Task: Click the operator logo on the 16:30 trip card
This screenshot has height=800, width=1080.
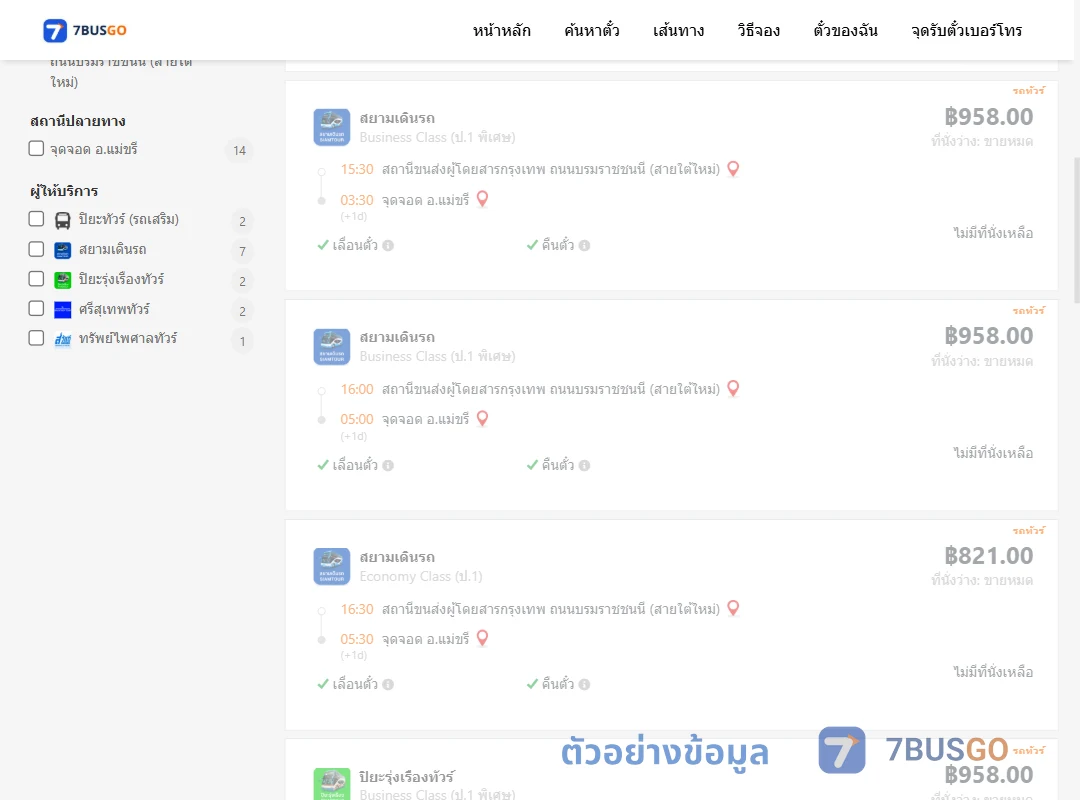Action: pos(332,566)
